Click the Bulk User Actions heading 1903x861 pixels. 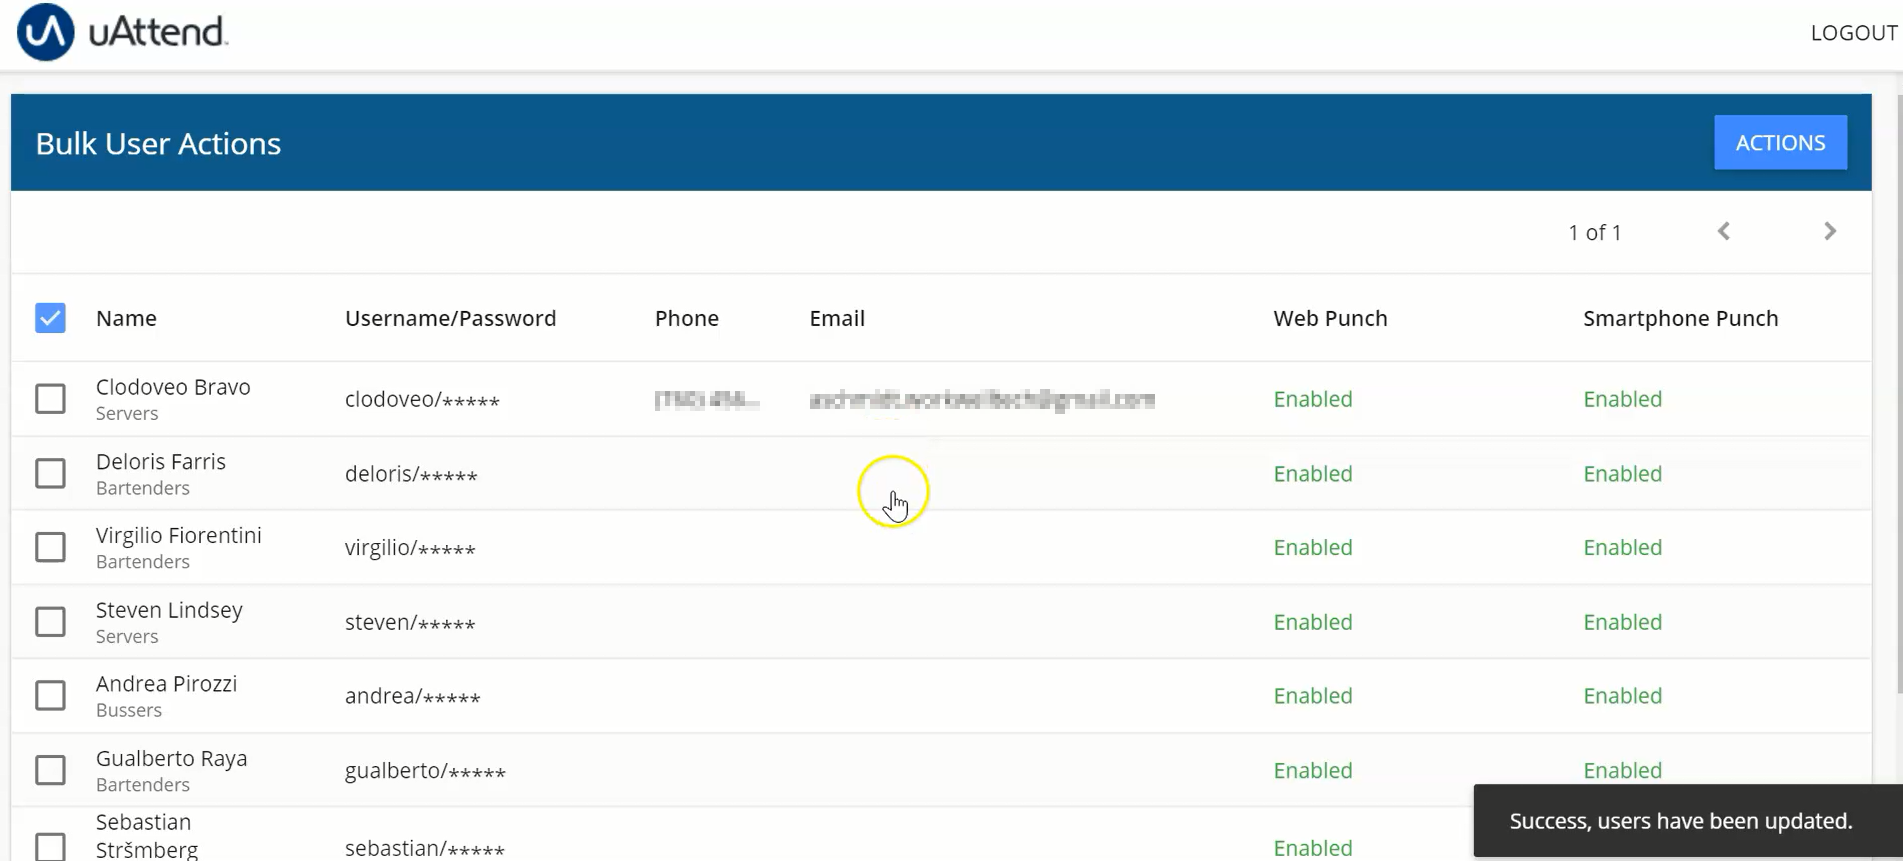(158, 144)
